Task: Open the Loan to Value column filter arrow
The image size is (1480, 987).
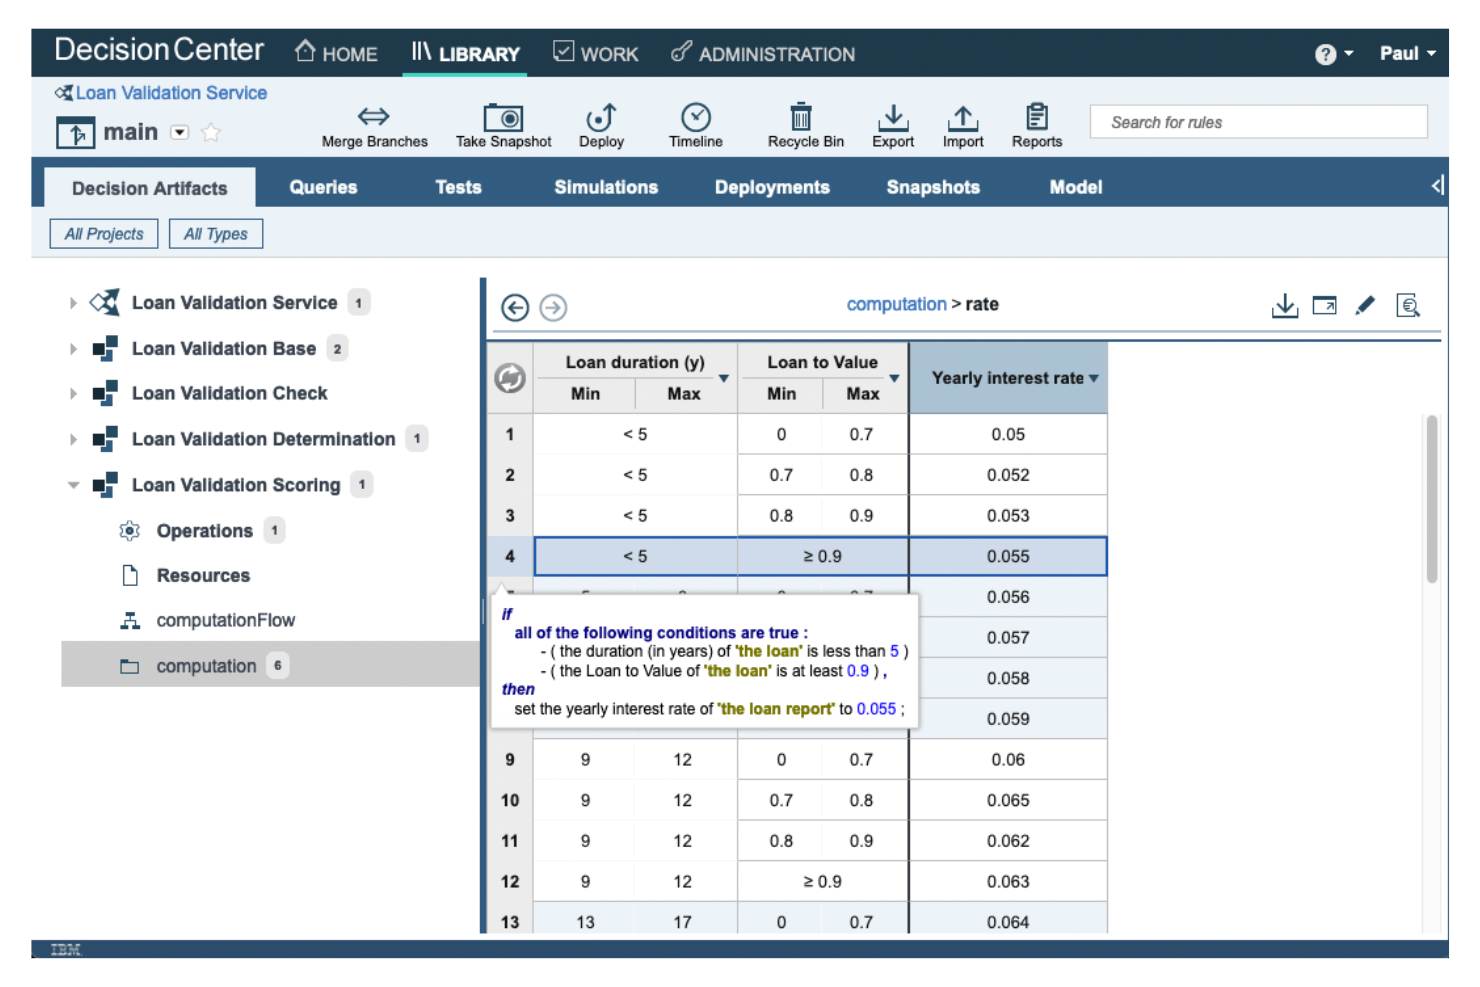Action: click(x=895, y=378)
